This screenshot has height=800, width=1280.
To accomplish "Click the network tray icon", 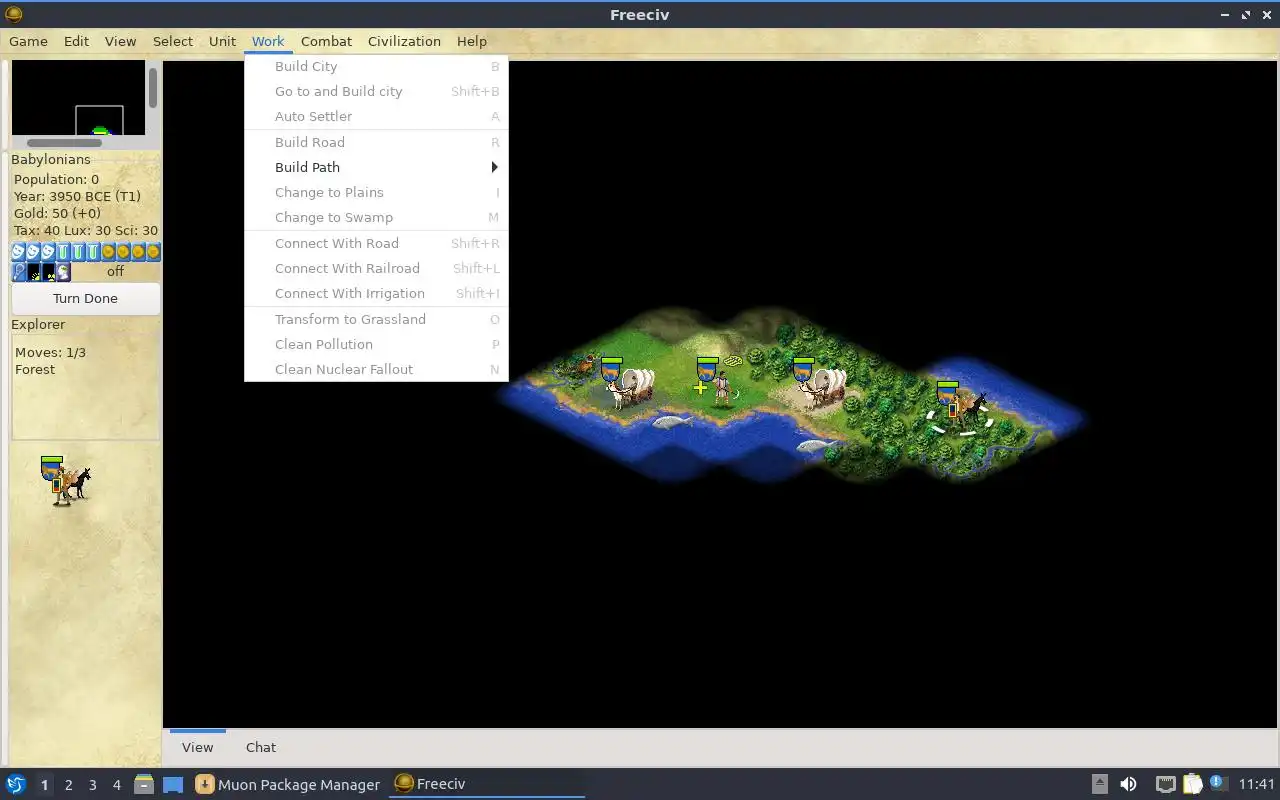I will (1165, 784).
